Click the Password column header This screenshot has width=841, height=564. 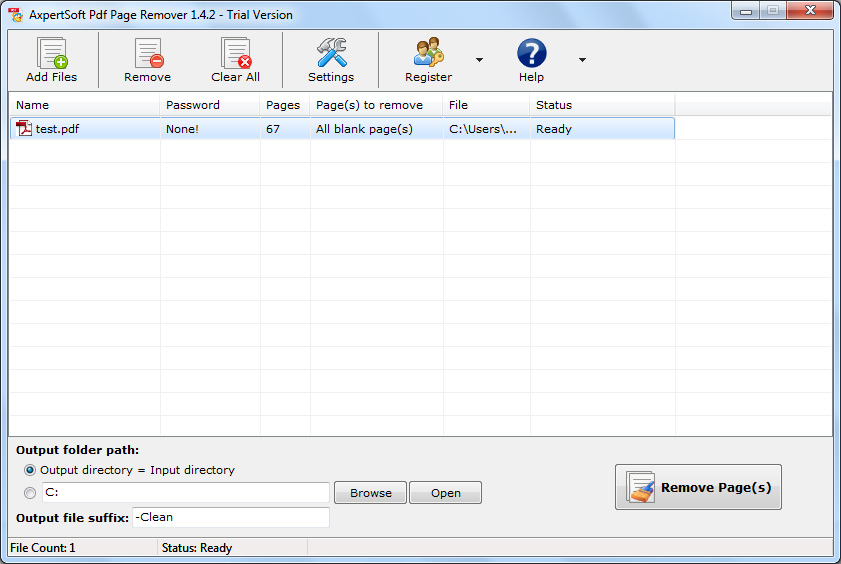tap(210, 105)
